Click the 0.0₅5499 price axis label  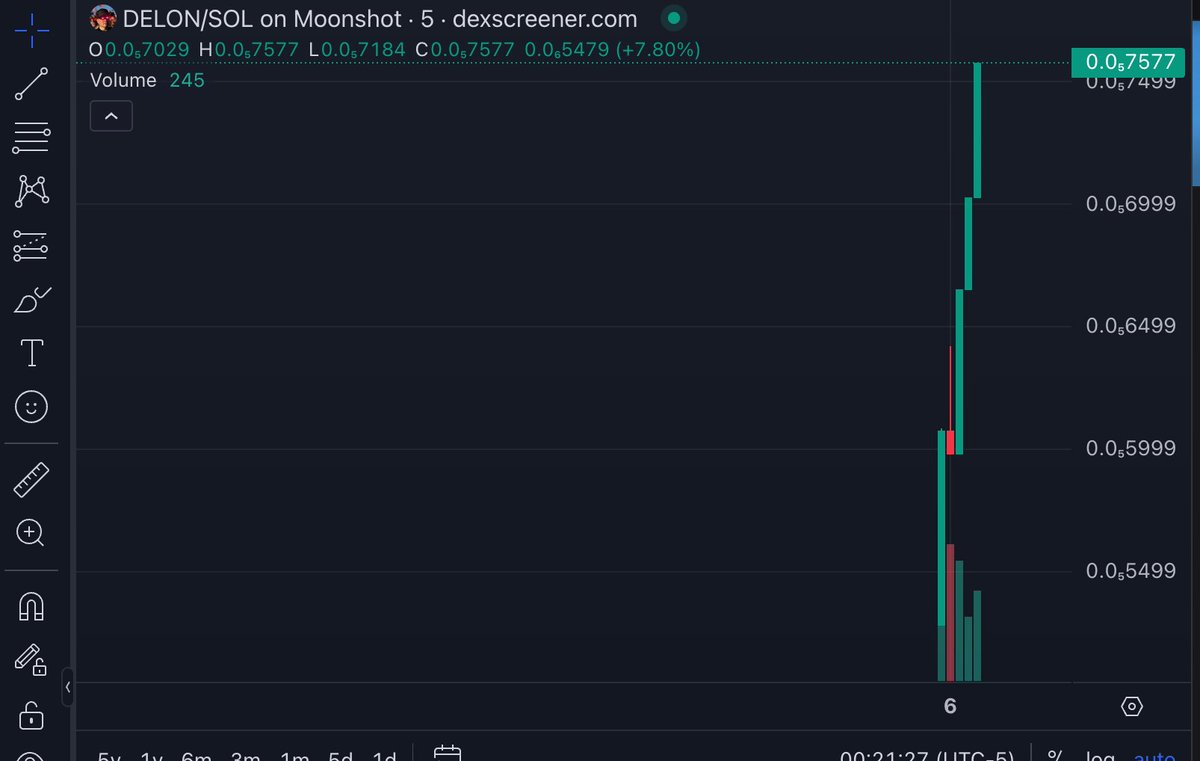(x=1131, y=571)
